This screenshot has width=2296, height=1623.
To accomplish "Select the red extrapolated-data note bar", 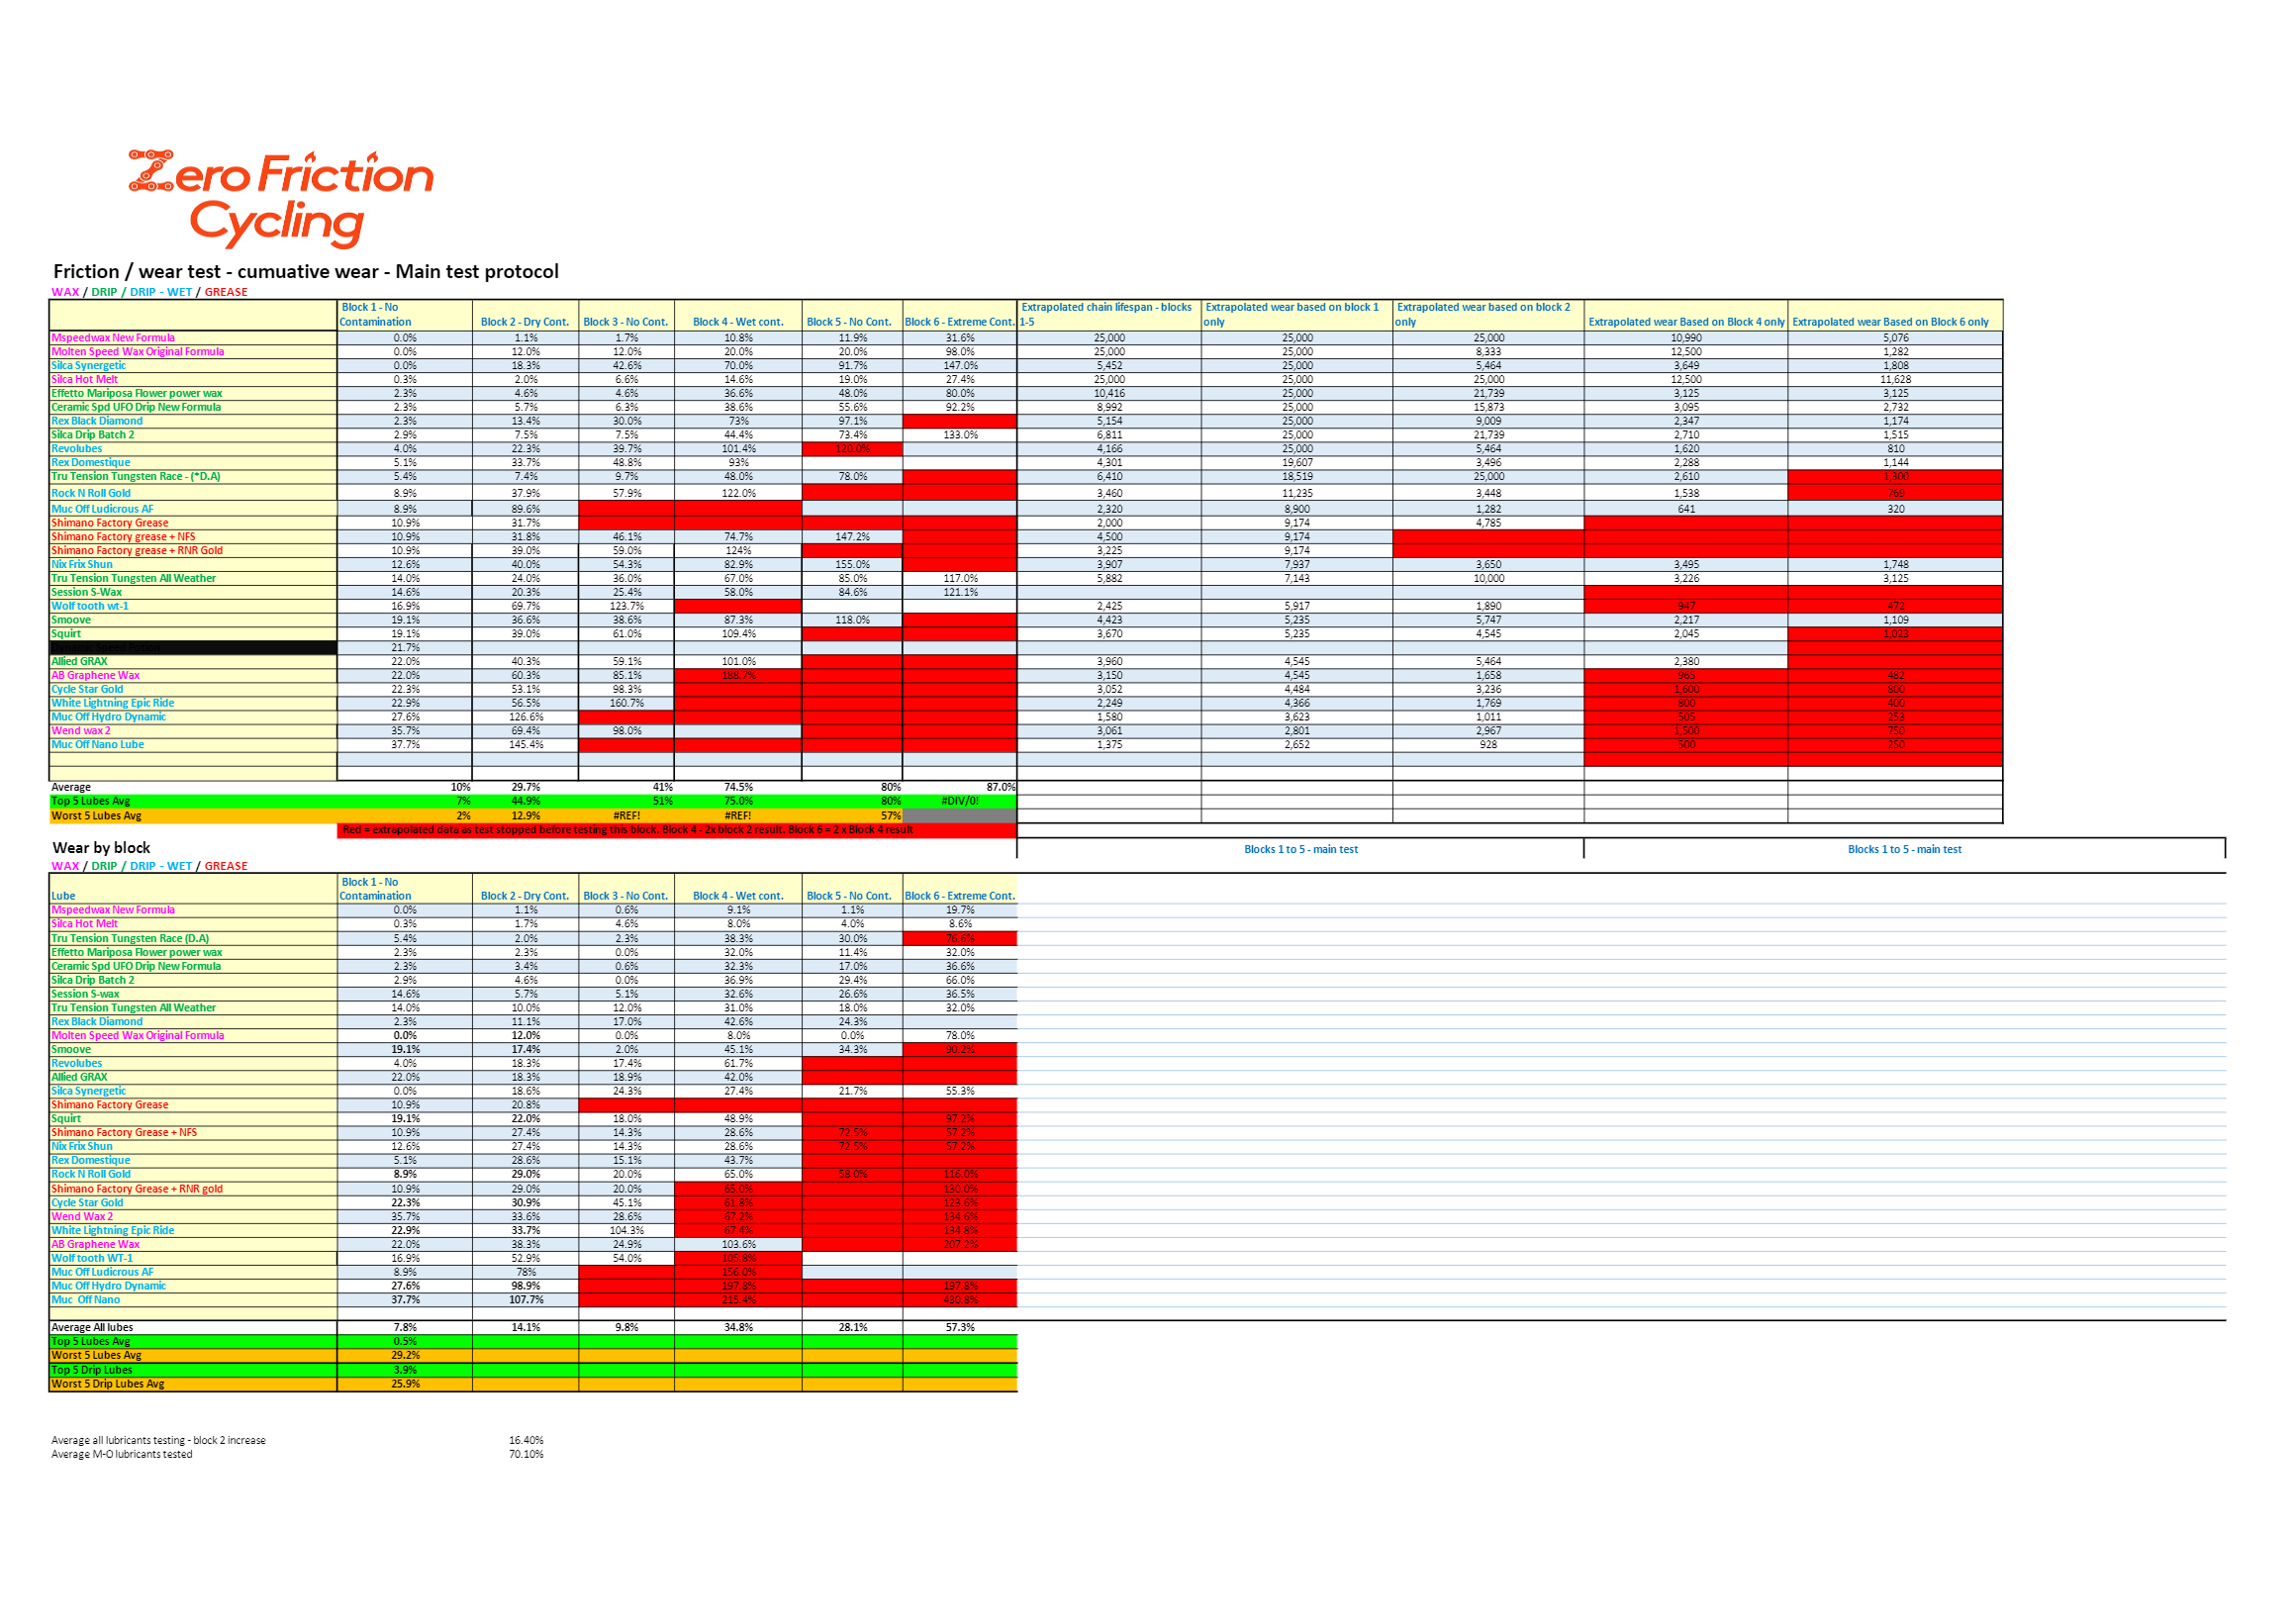I will click(676, 830).
